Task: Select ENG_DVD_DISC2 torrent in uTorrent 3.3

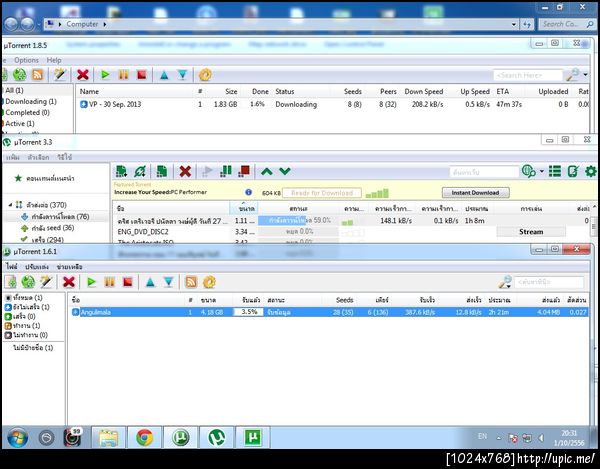Action: point(143,231)
